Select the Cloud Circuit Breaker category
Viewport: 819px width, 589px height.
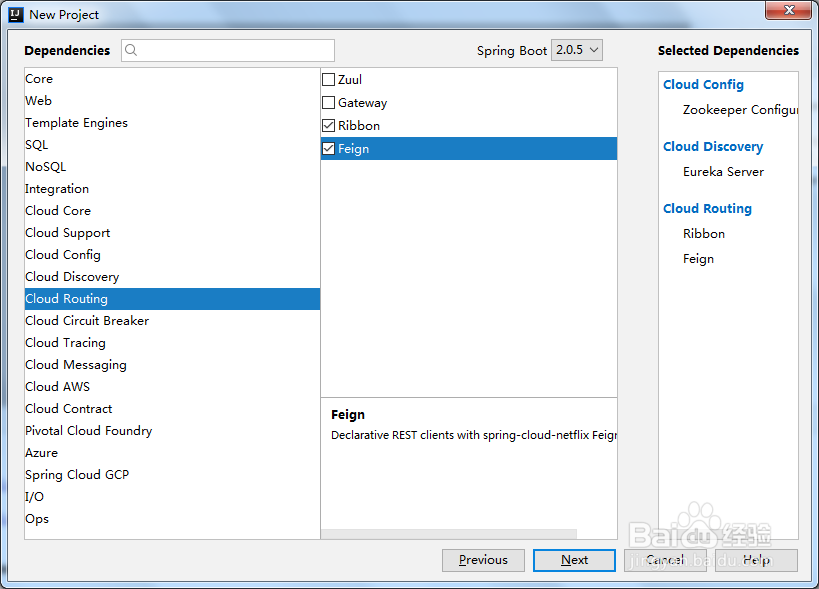(x=172, y=321)
